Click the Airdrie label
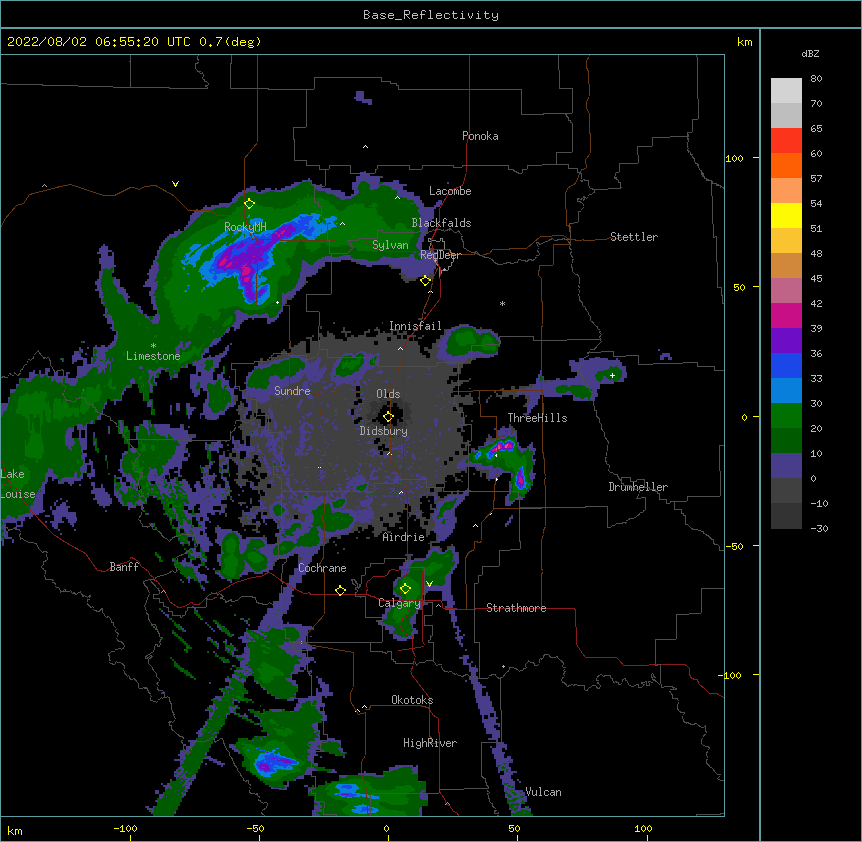 coord(403,537)
